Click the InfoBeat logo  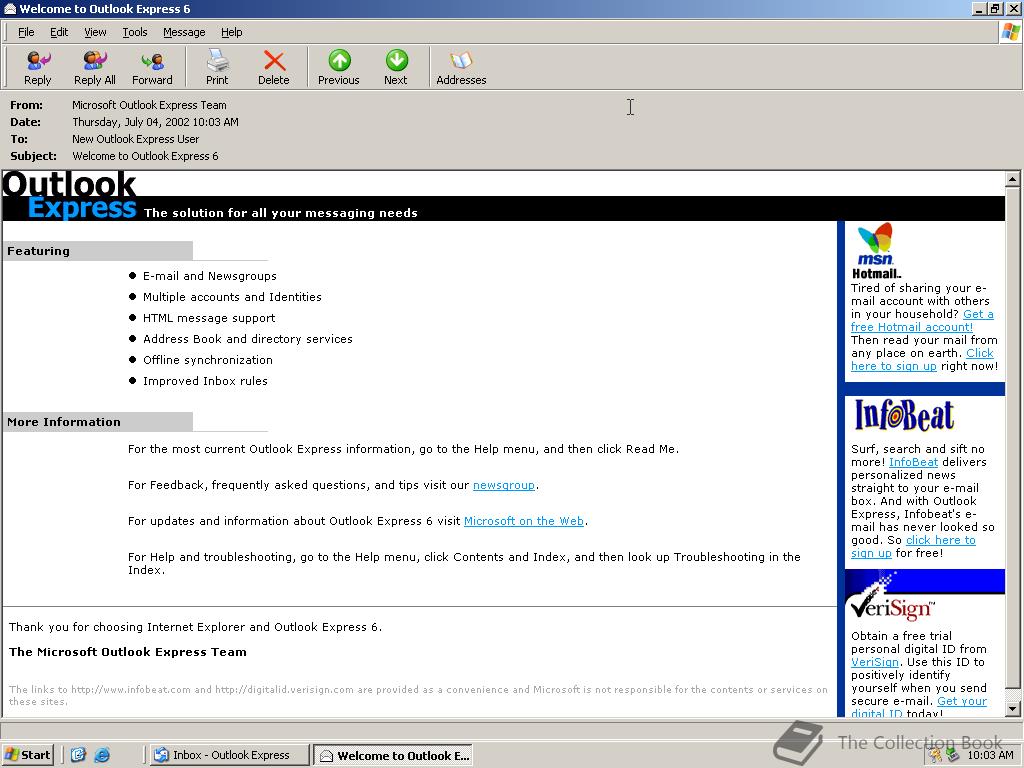(x=904, y=415)
